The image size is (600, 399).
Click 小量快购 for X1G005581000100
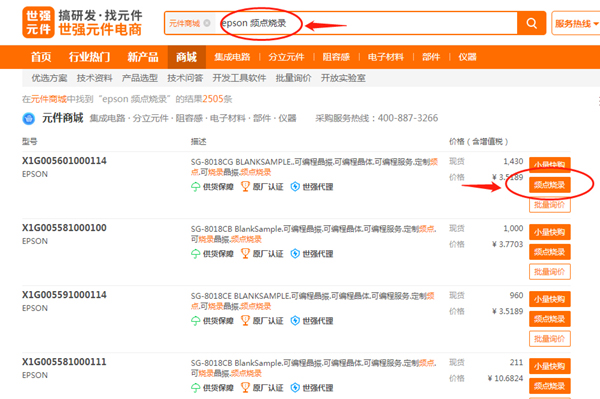point(549,232)
